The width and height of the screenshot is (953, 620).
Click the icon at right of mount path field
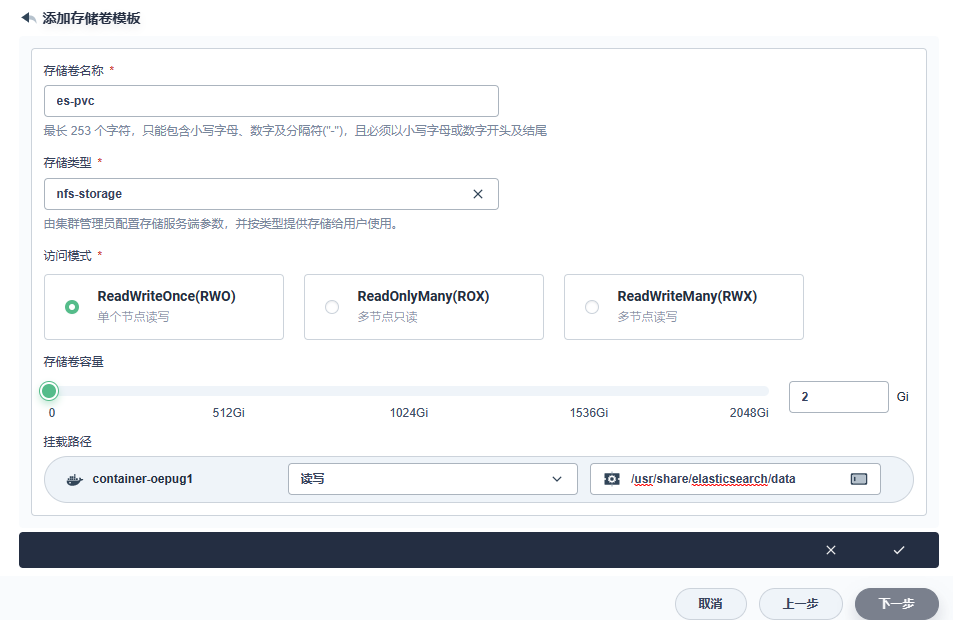[x=858, y=479]
